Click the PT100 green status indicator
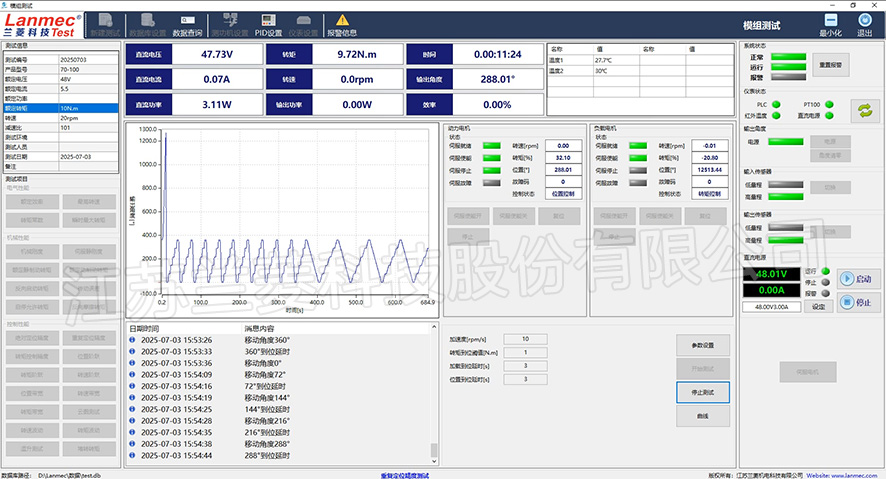Image resolution: width=886 pixels, height=479 pixels. 829,104
